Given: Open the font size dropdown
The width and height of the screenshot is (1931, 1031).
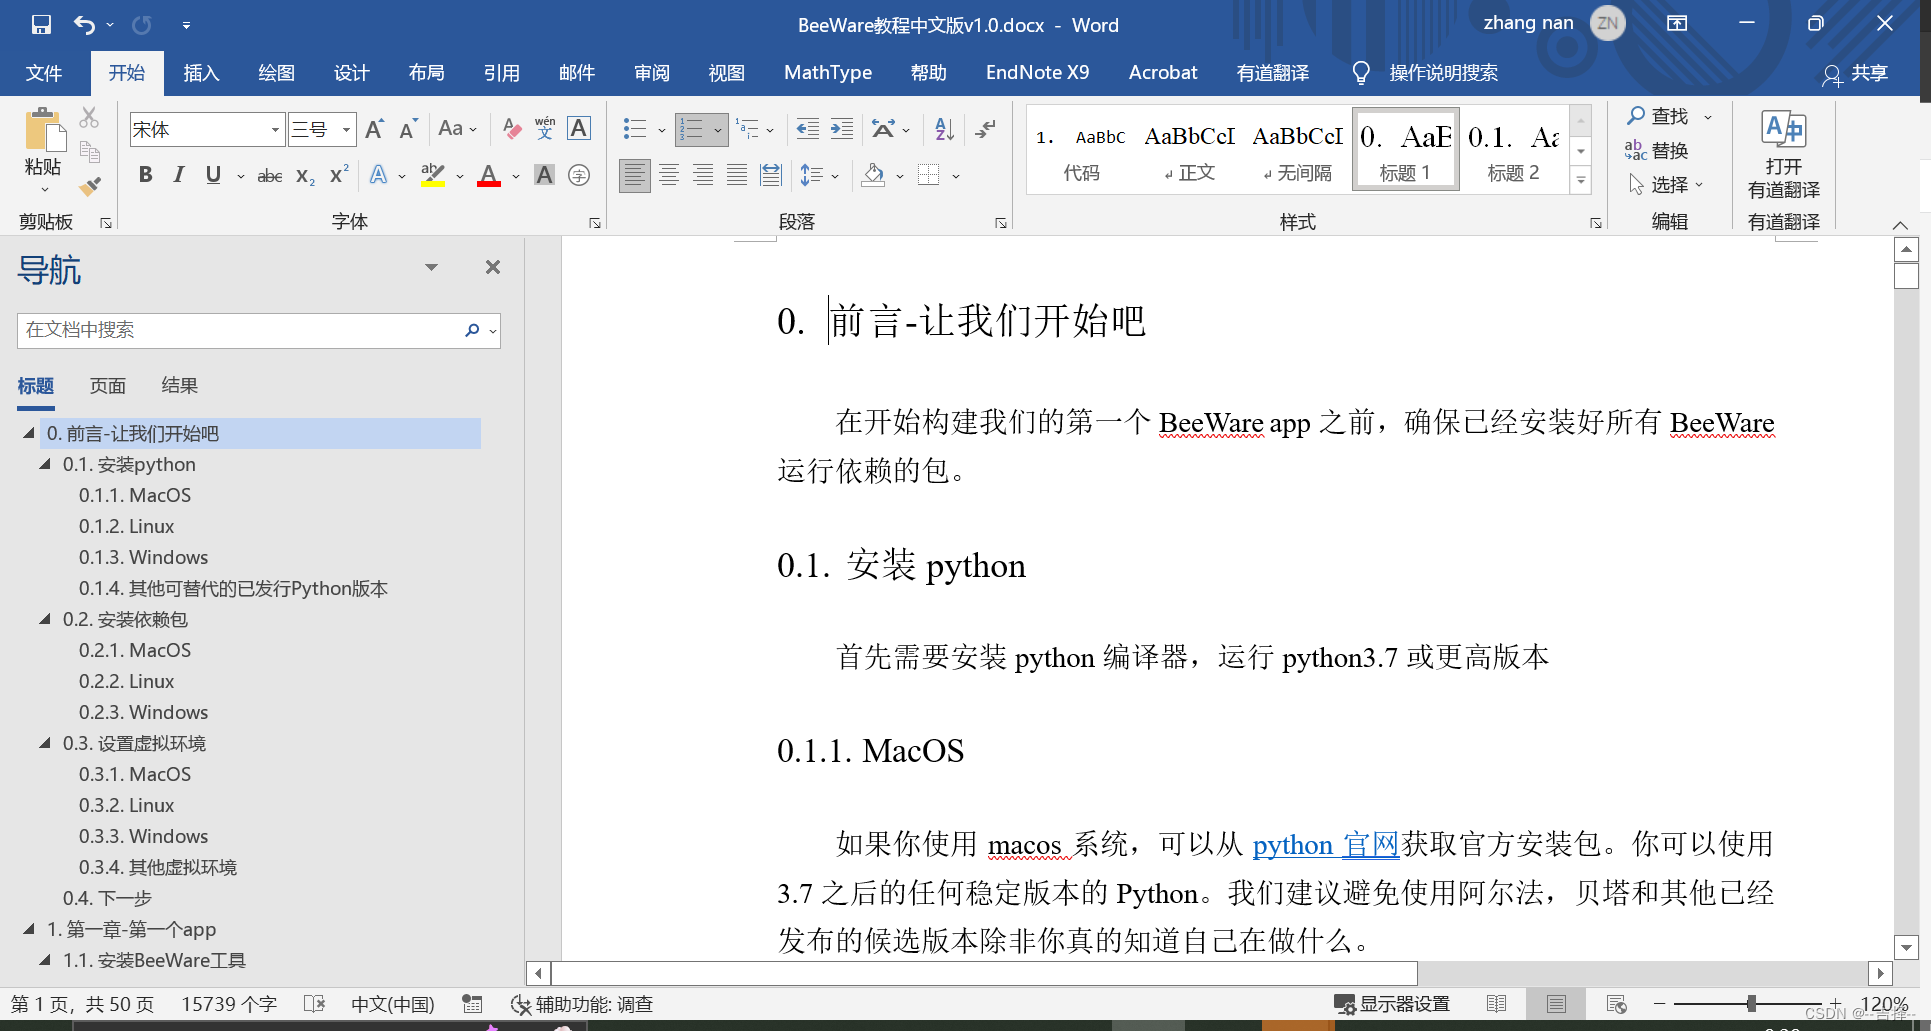Looking at the screenshot, I should coord(346,130).
